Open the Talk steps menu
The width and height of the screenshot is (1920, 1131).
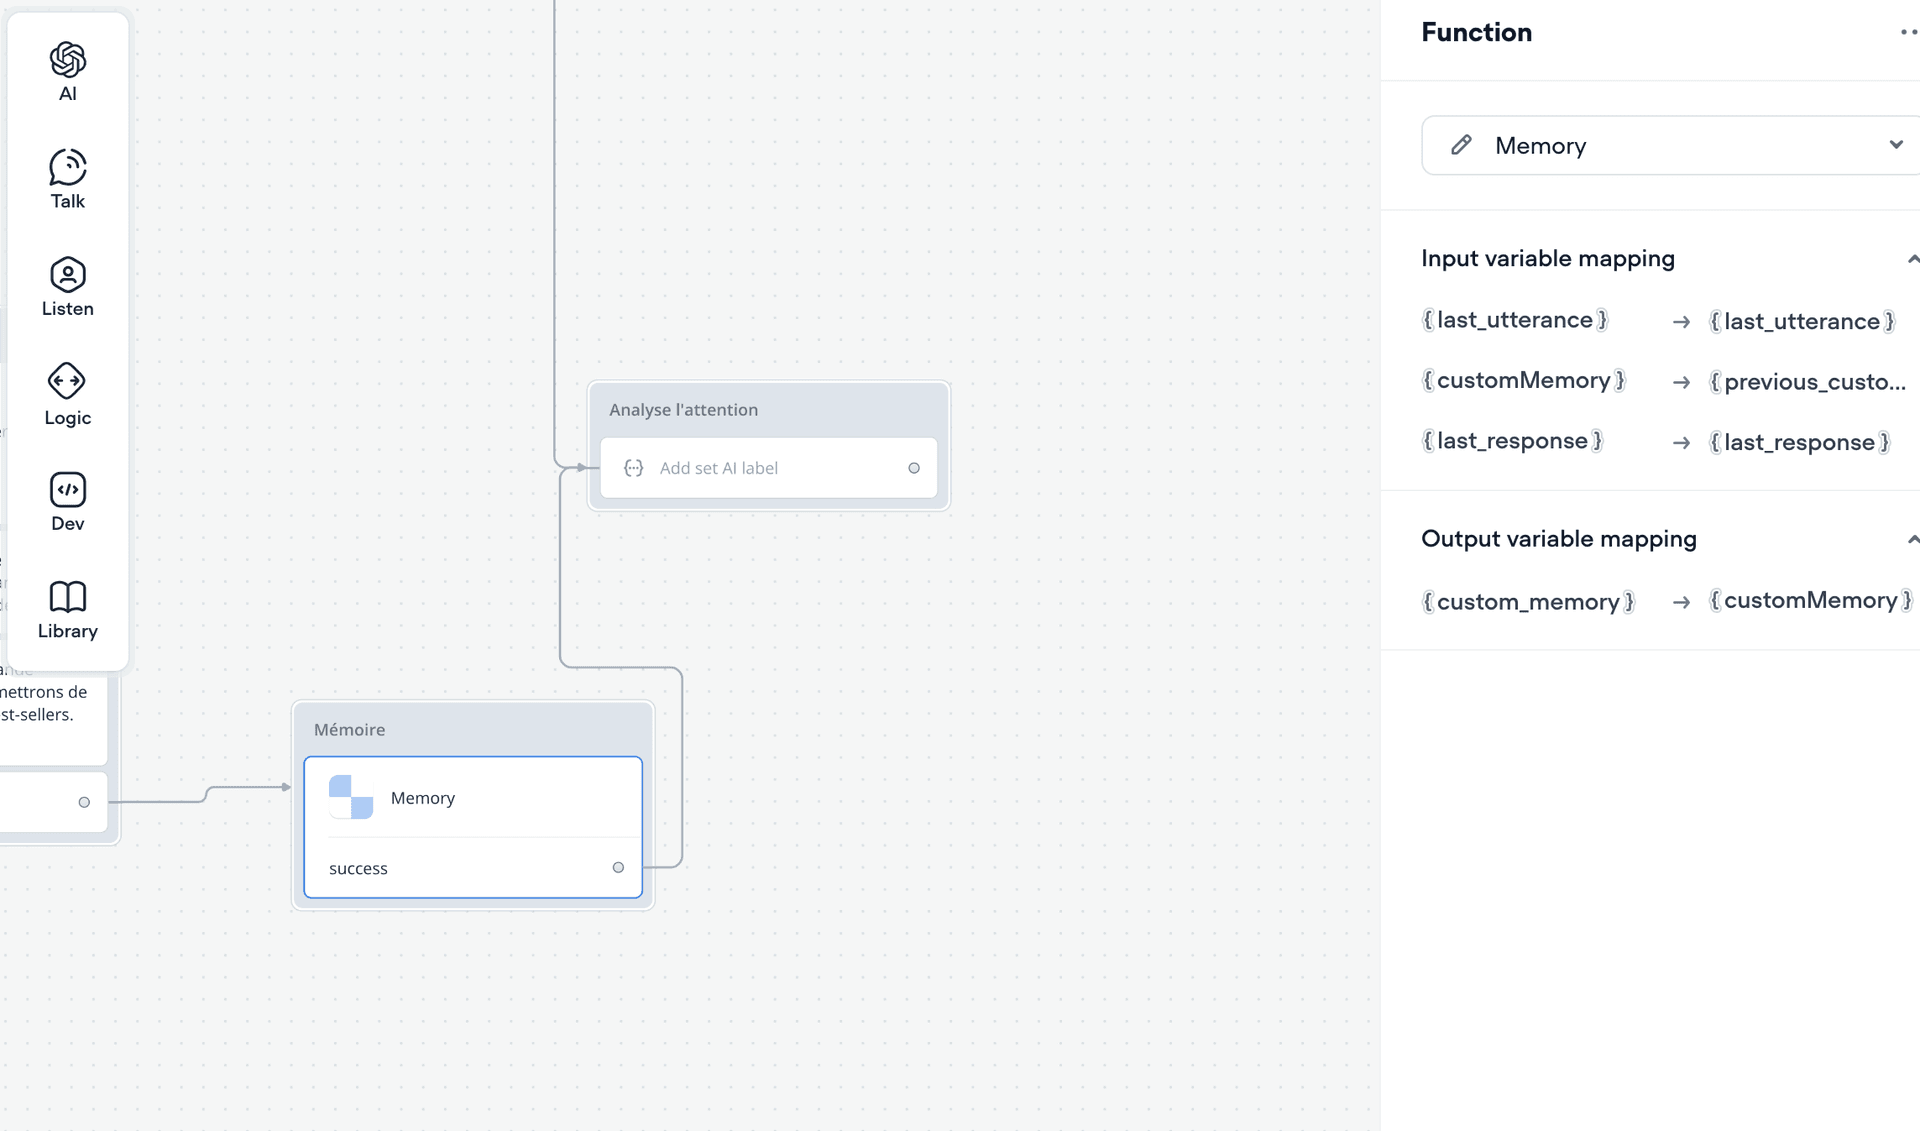pos(67,179)
